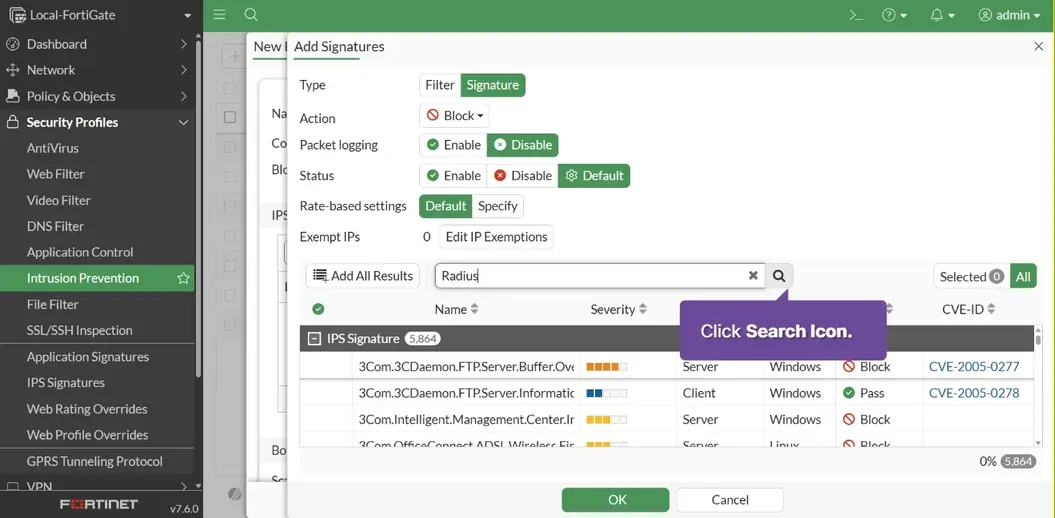Select Filter type option

440,85
